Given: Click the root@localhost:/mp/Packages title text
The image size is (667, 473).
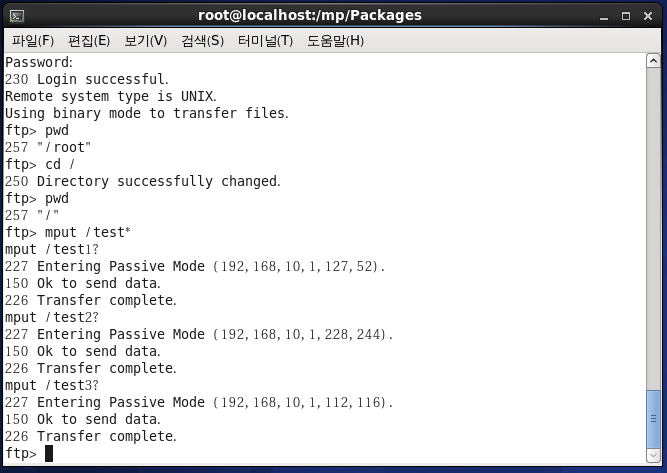Looking at the screenshot, I should [x=310, y=16].
